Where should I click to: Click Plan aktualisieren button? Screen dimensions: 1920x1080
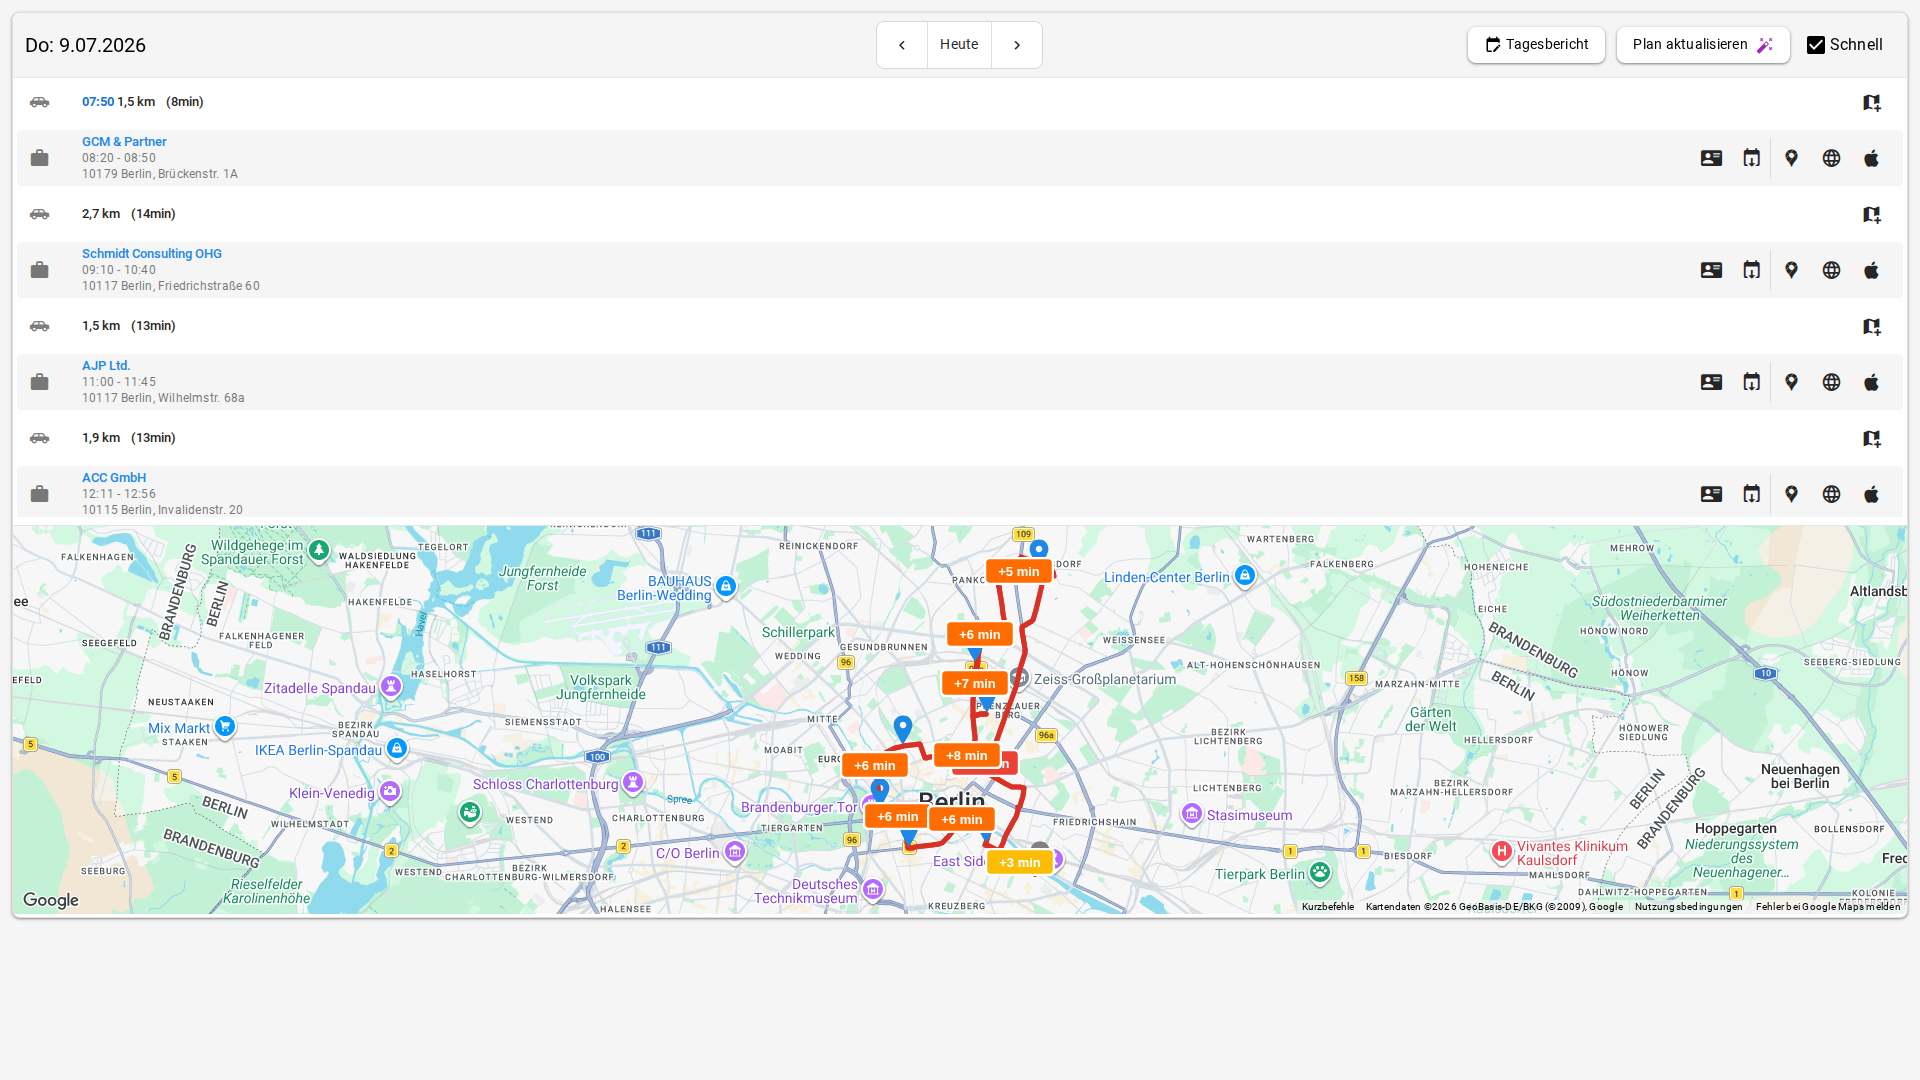tap(1703, 45)
